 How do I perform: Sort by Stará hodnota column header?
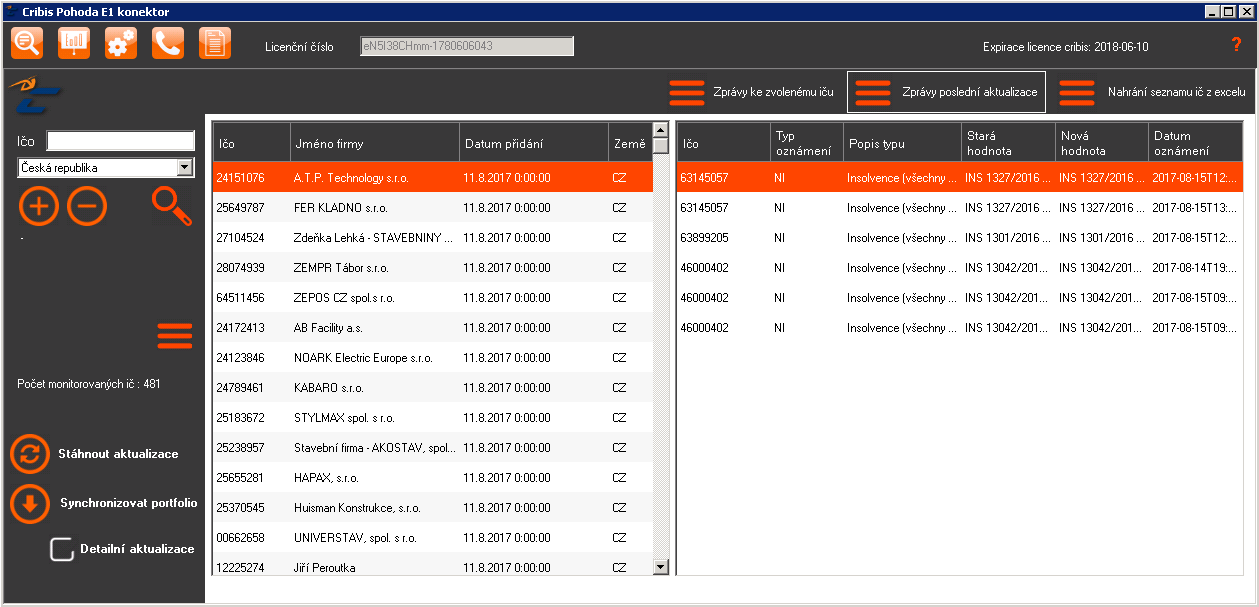point(1008,143)
